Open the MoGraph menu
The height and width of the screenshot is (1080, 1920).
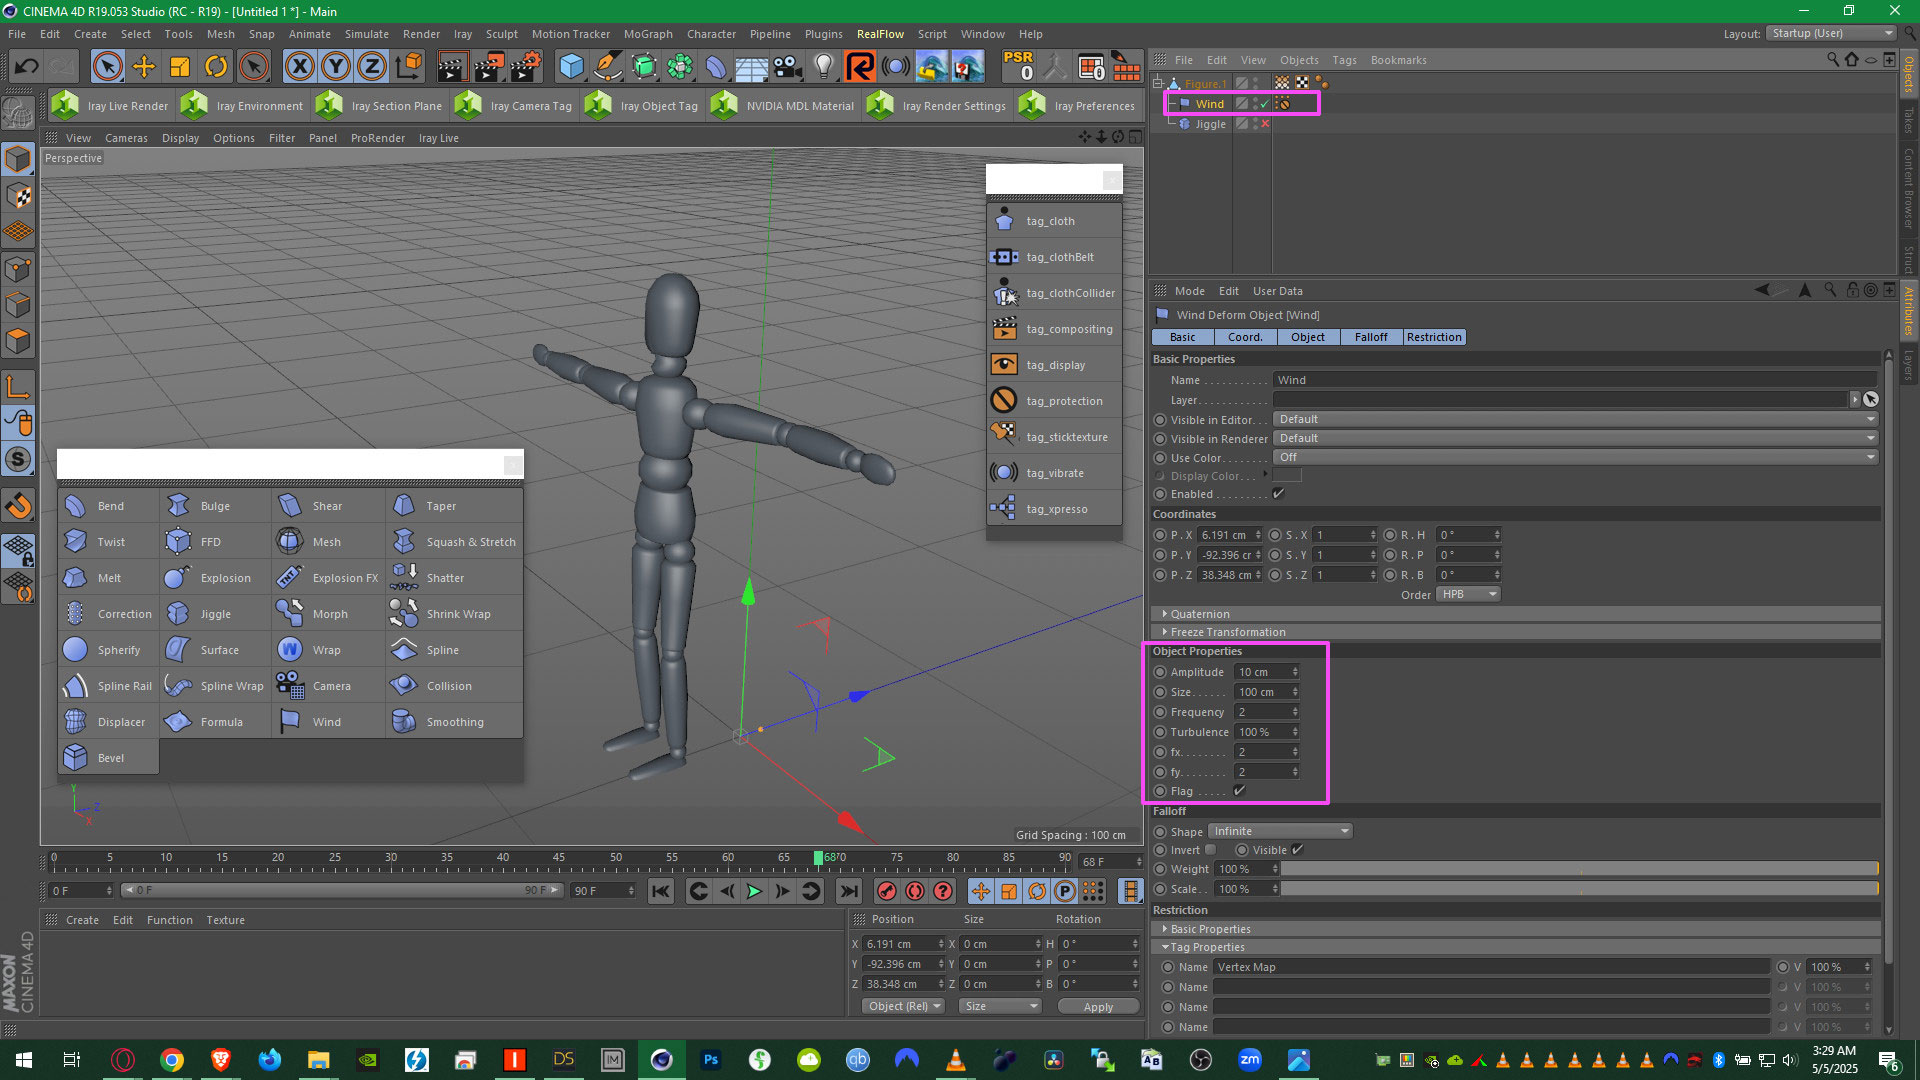coord(648,34)
